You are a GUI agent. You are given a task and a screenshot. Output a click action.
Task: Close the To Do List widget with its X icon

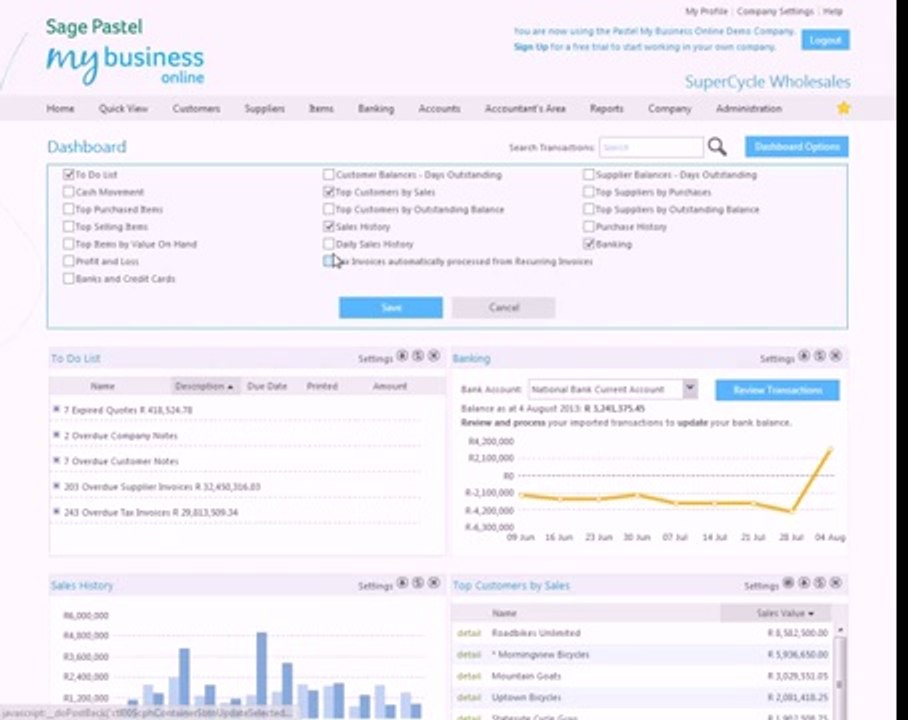click(434, 356)
